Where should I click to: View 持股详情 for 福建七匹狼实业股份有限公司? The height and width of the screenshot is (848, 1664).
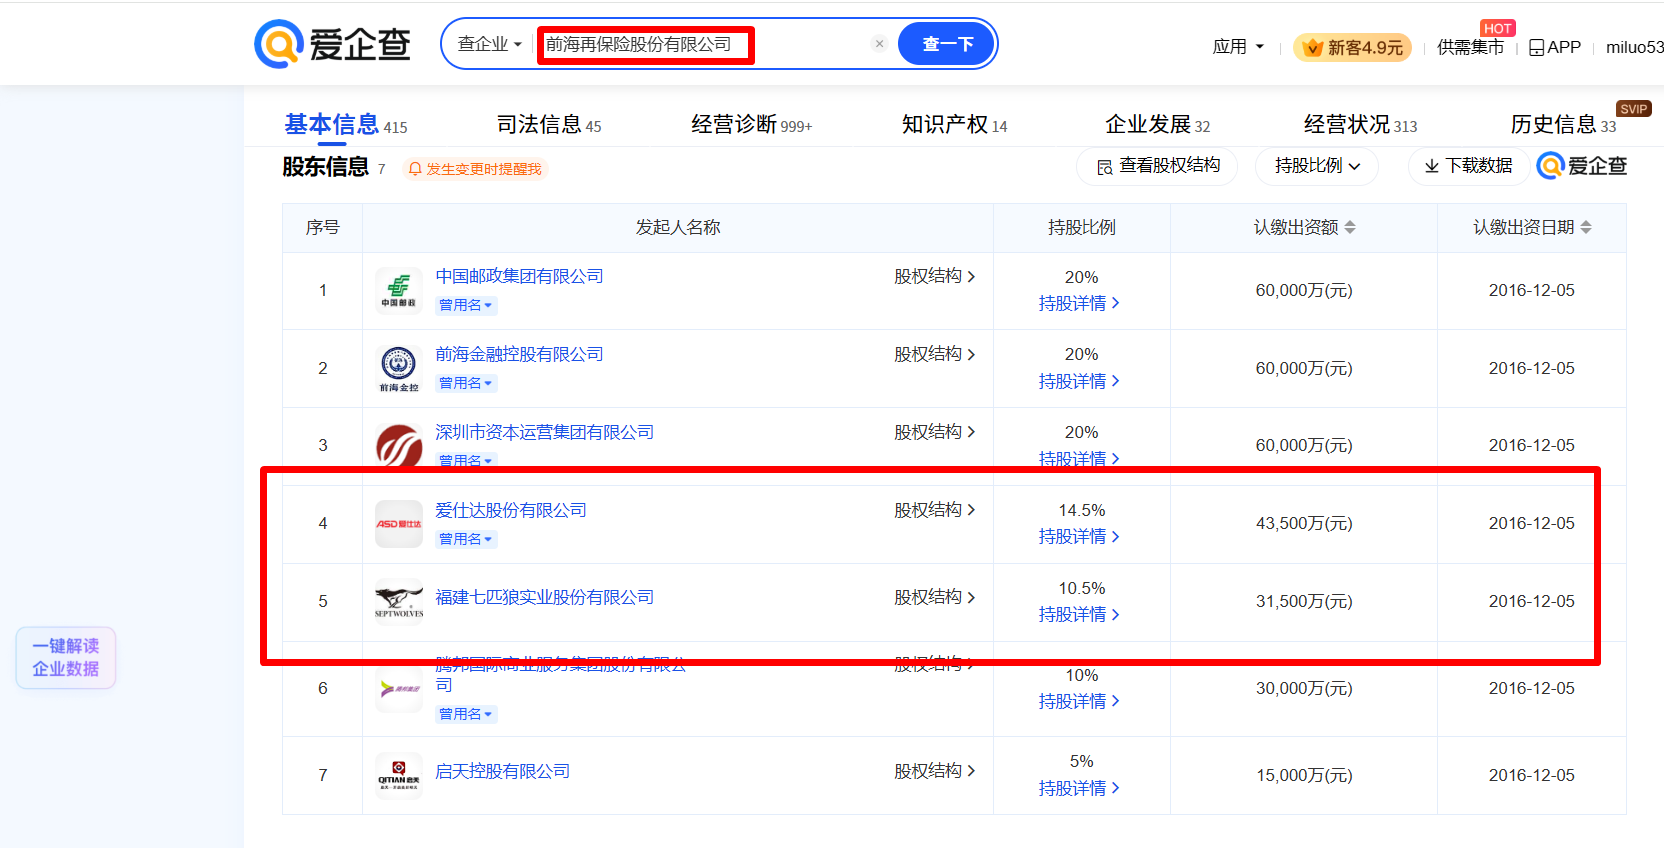(1079, 614)
